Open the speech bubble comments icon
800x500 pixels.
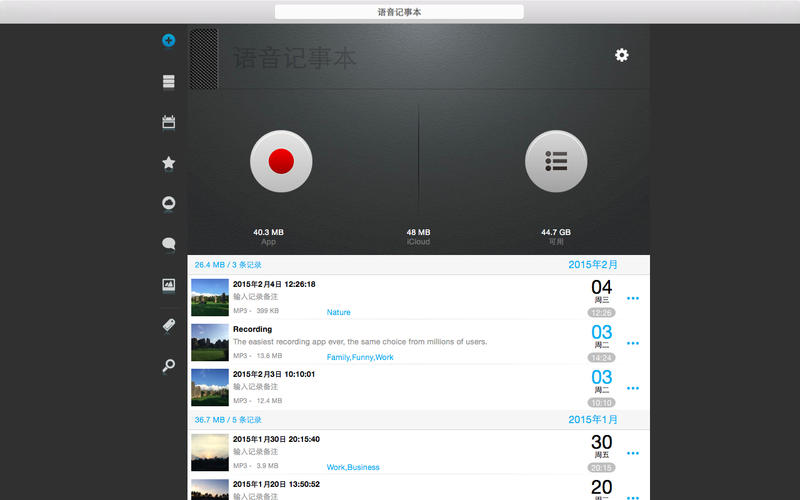coord(168,243)
